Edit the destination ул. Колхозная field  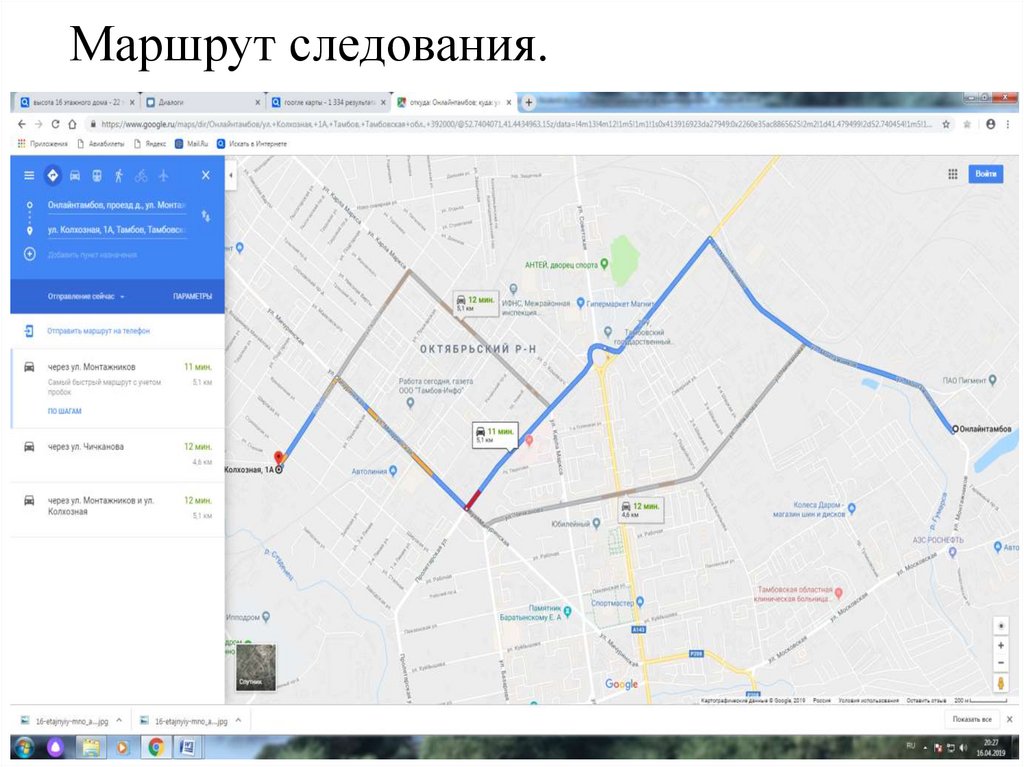(117, 230)
